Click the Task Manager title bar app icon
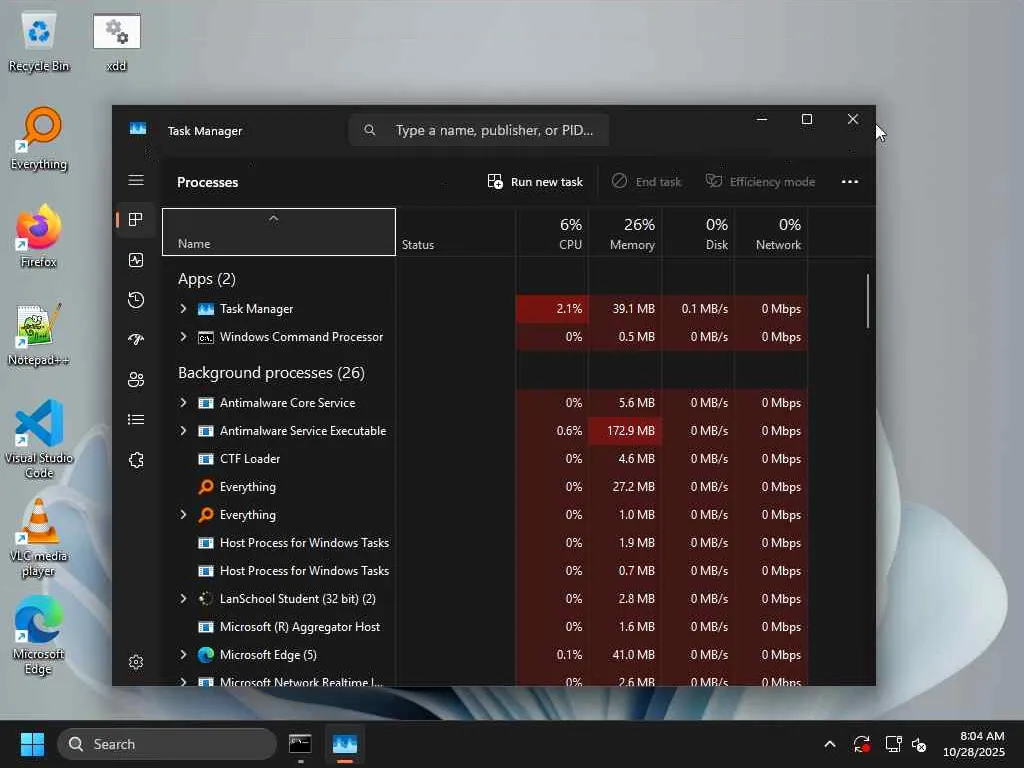 [x=138, y=129]
